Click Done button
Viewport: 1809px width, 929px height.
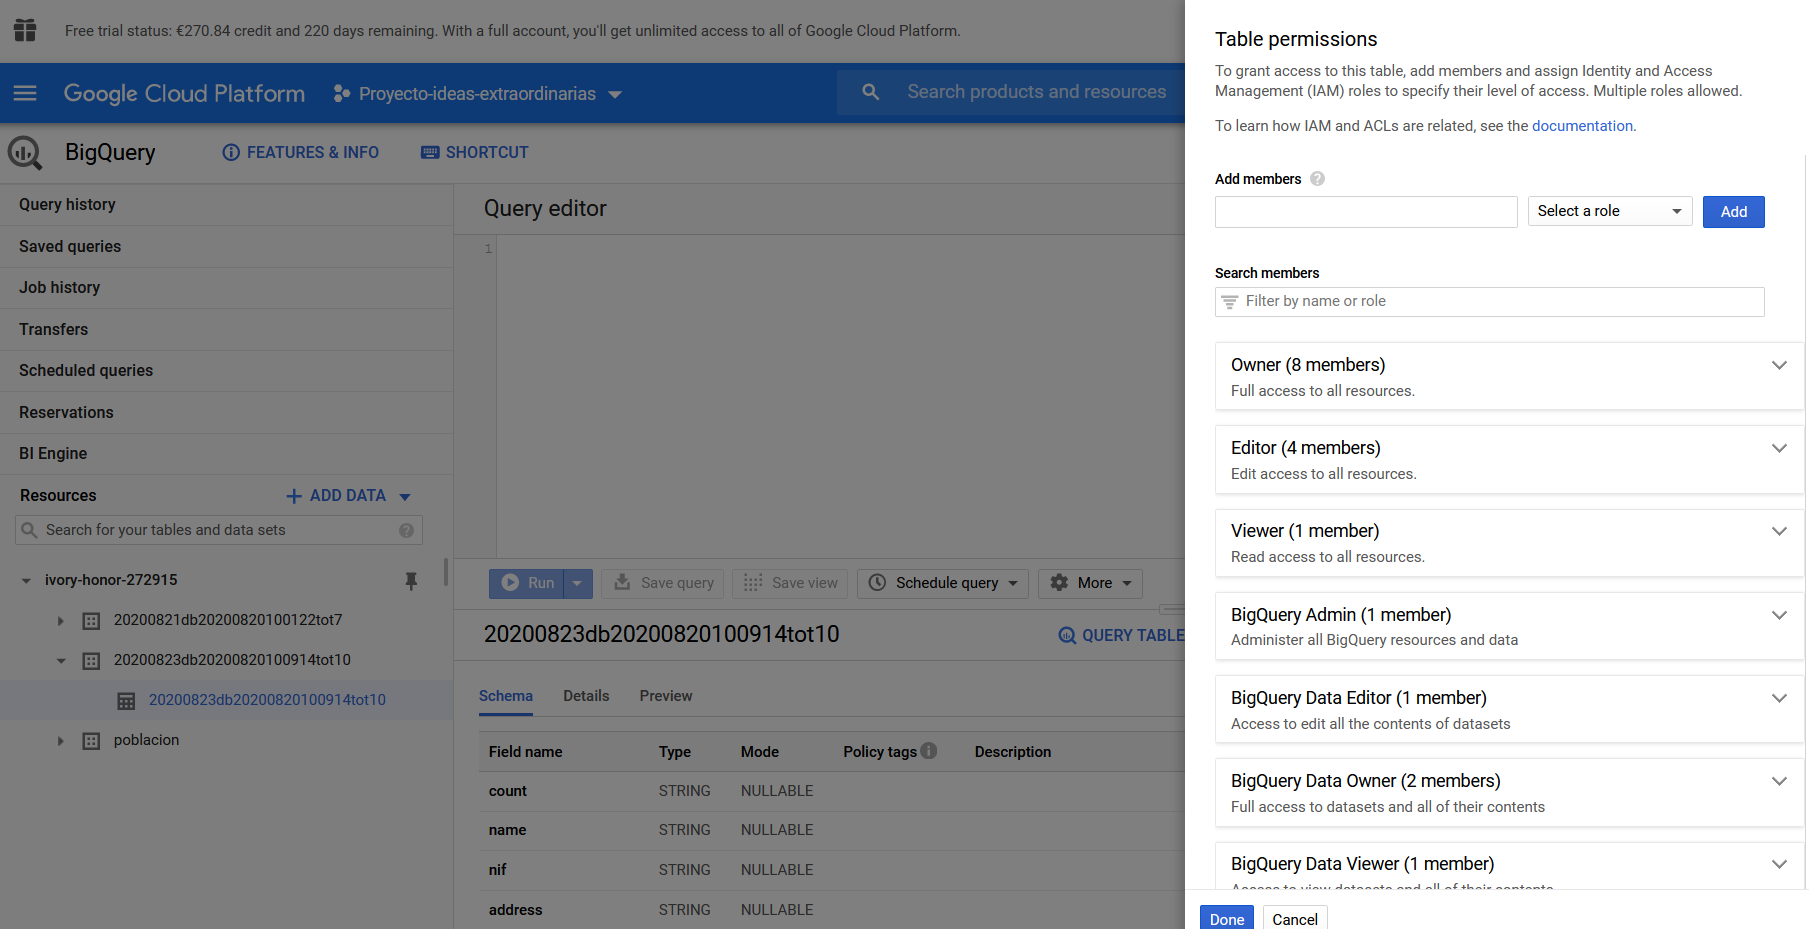(1226, 918)
